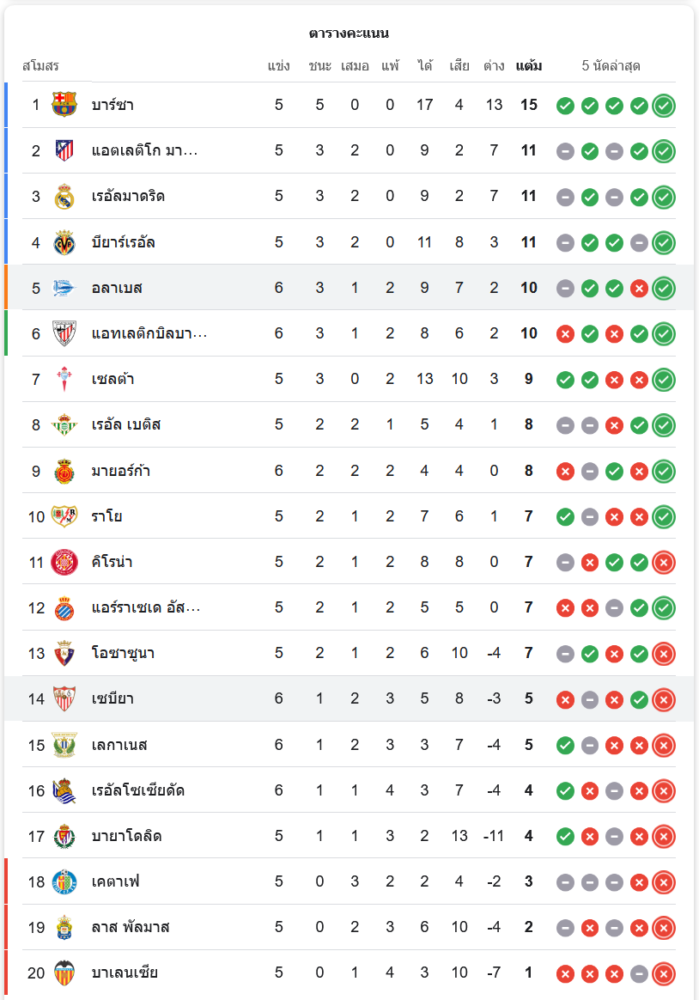Click the Real Betis crest icon
Viewport: 699px width, 1000px height.
64,425
